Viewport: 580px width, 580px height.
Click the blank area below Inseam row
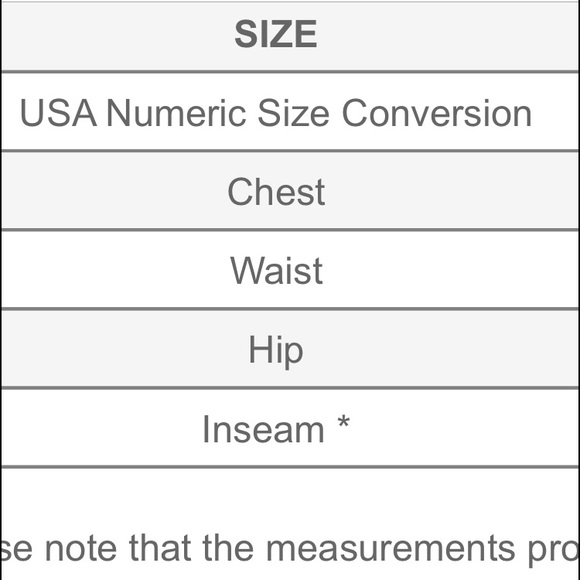(x=290, y=496)
